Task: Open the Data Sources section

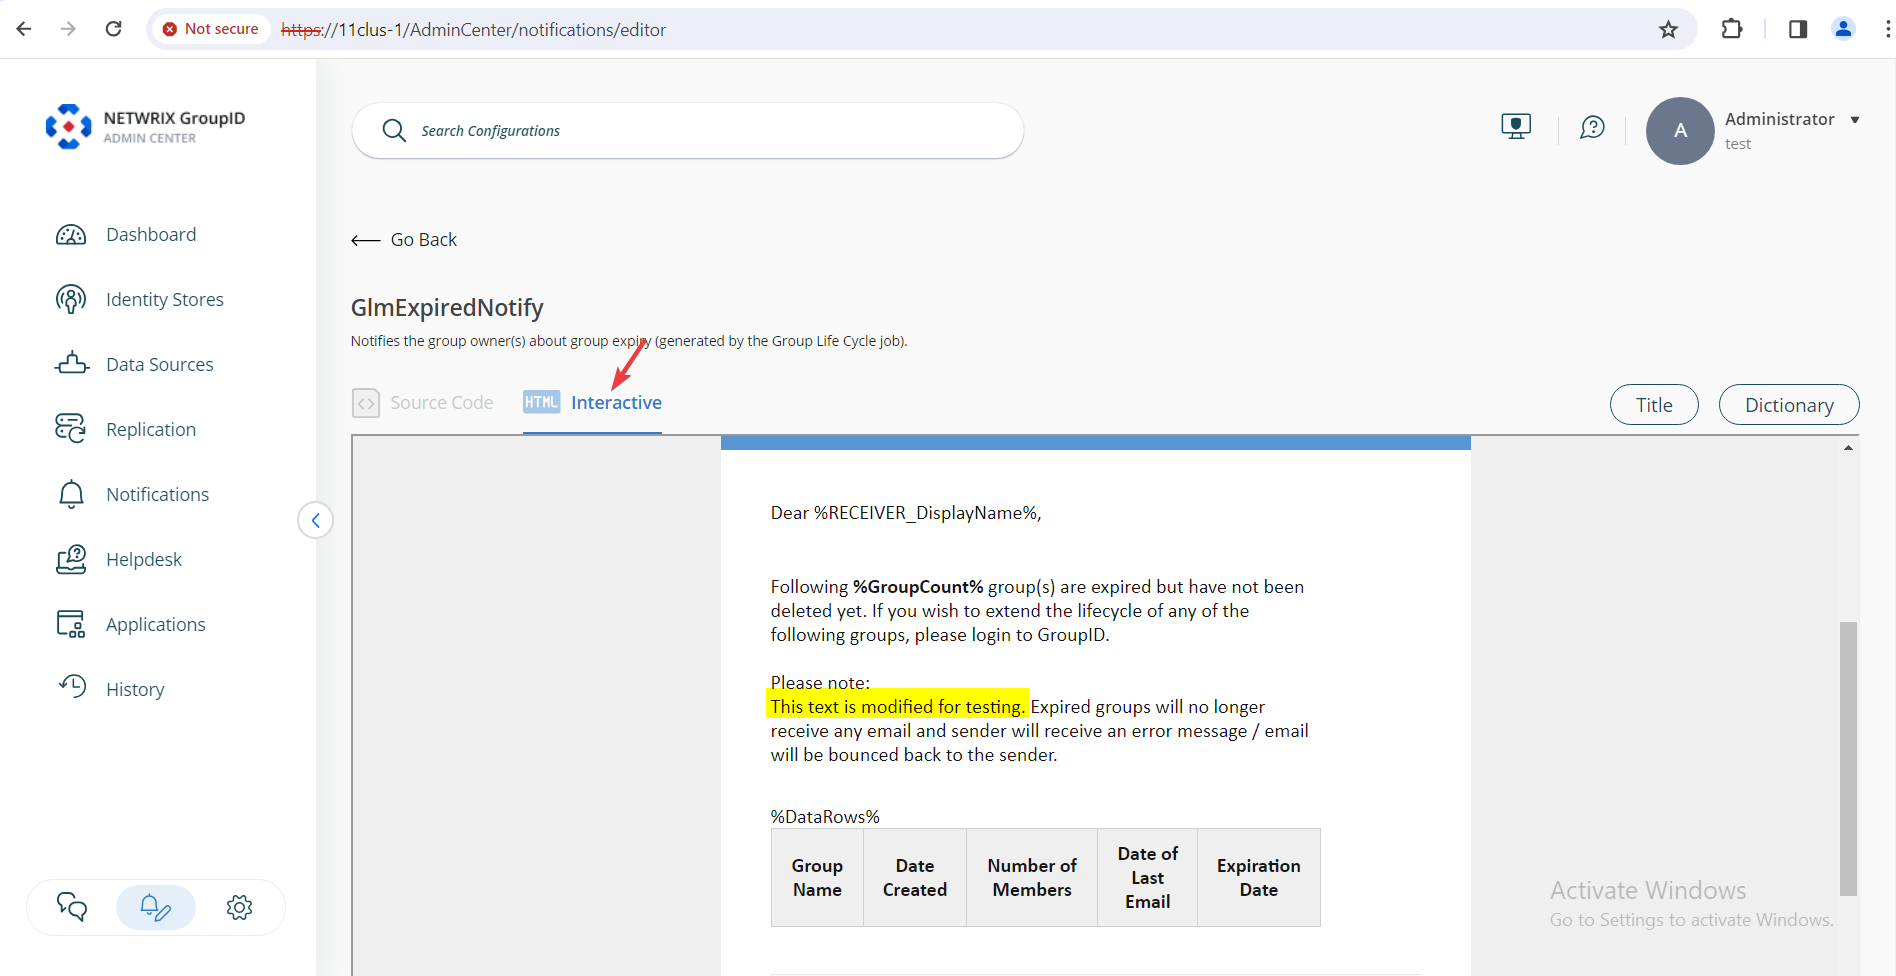Action: (x=159, y=364)
